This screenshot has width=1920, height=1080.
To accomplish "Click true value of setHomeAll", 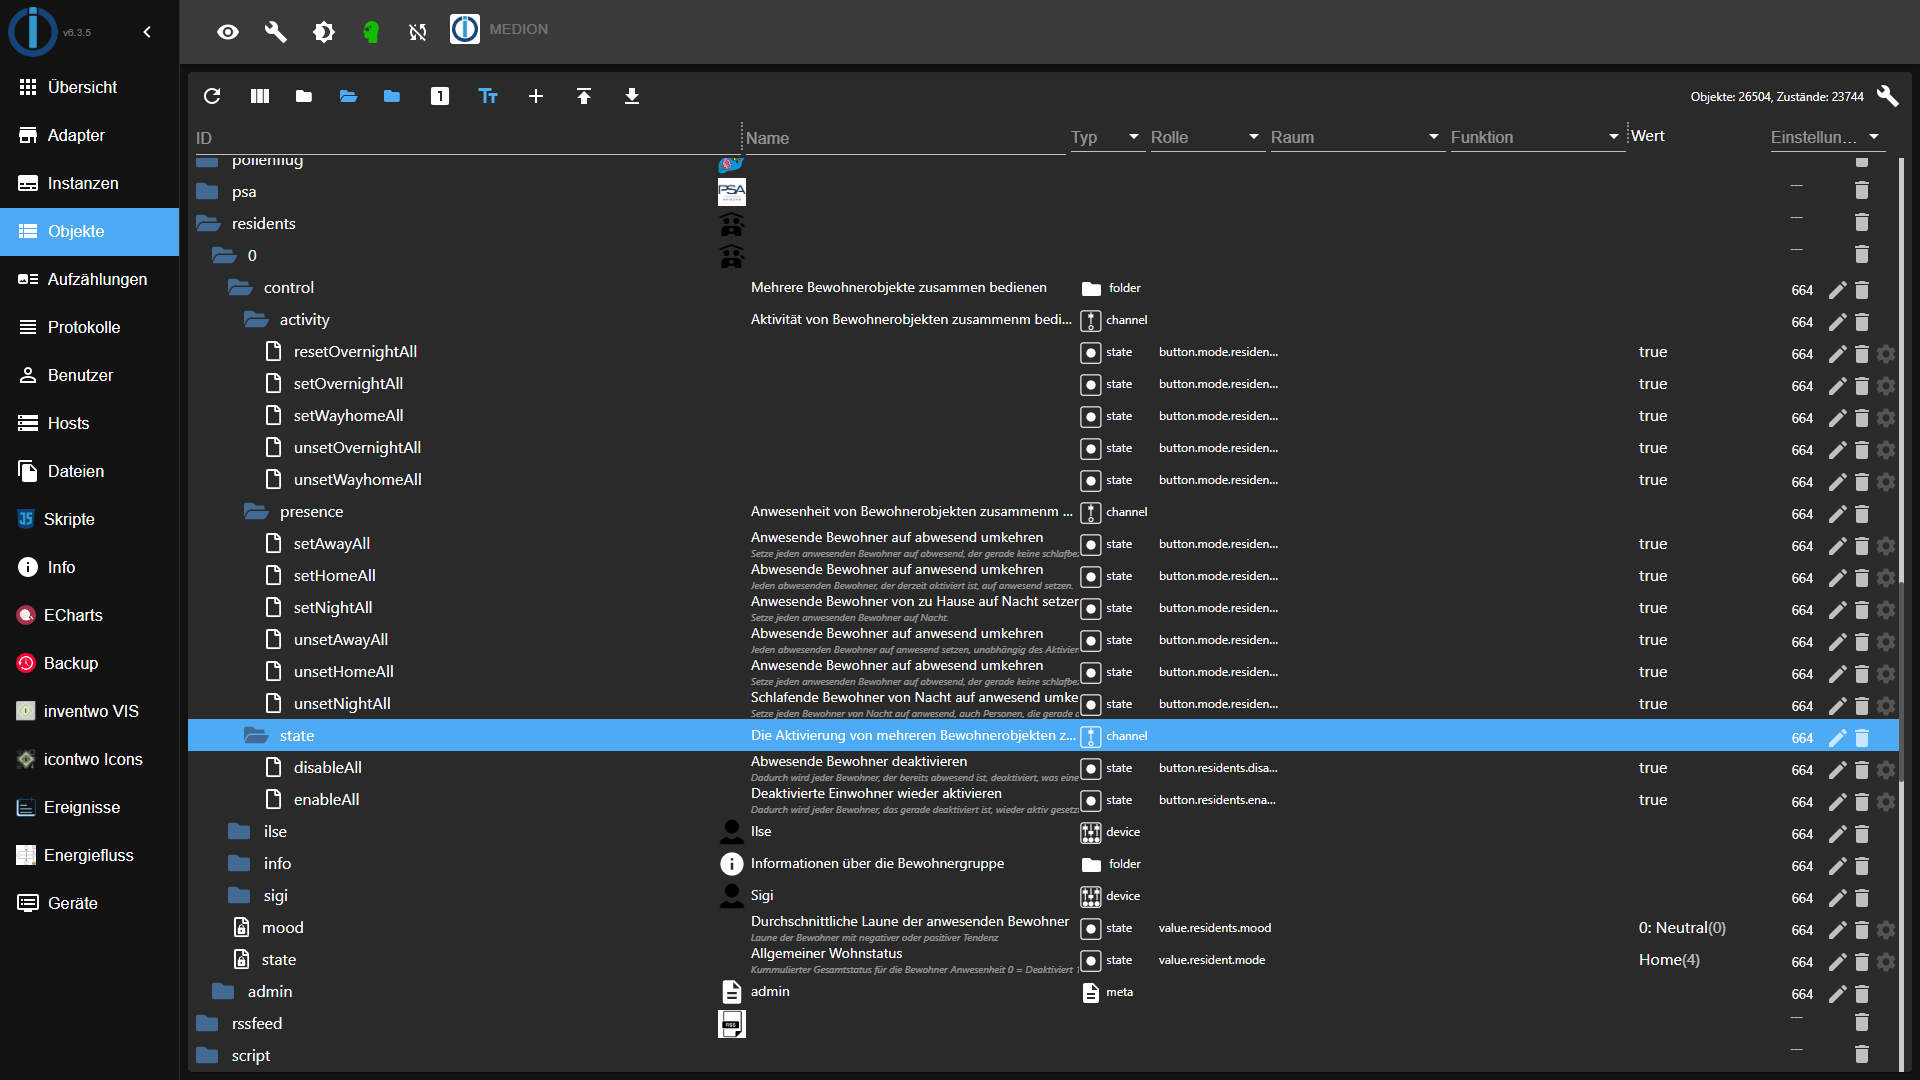I will (x=1652, y=576).
